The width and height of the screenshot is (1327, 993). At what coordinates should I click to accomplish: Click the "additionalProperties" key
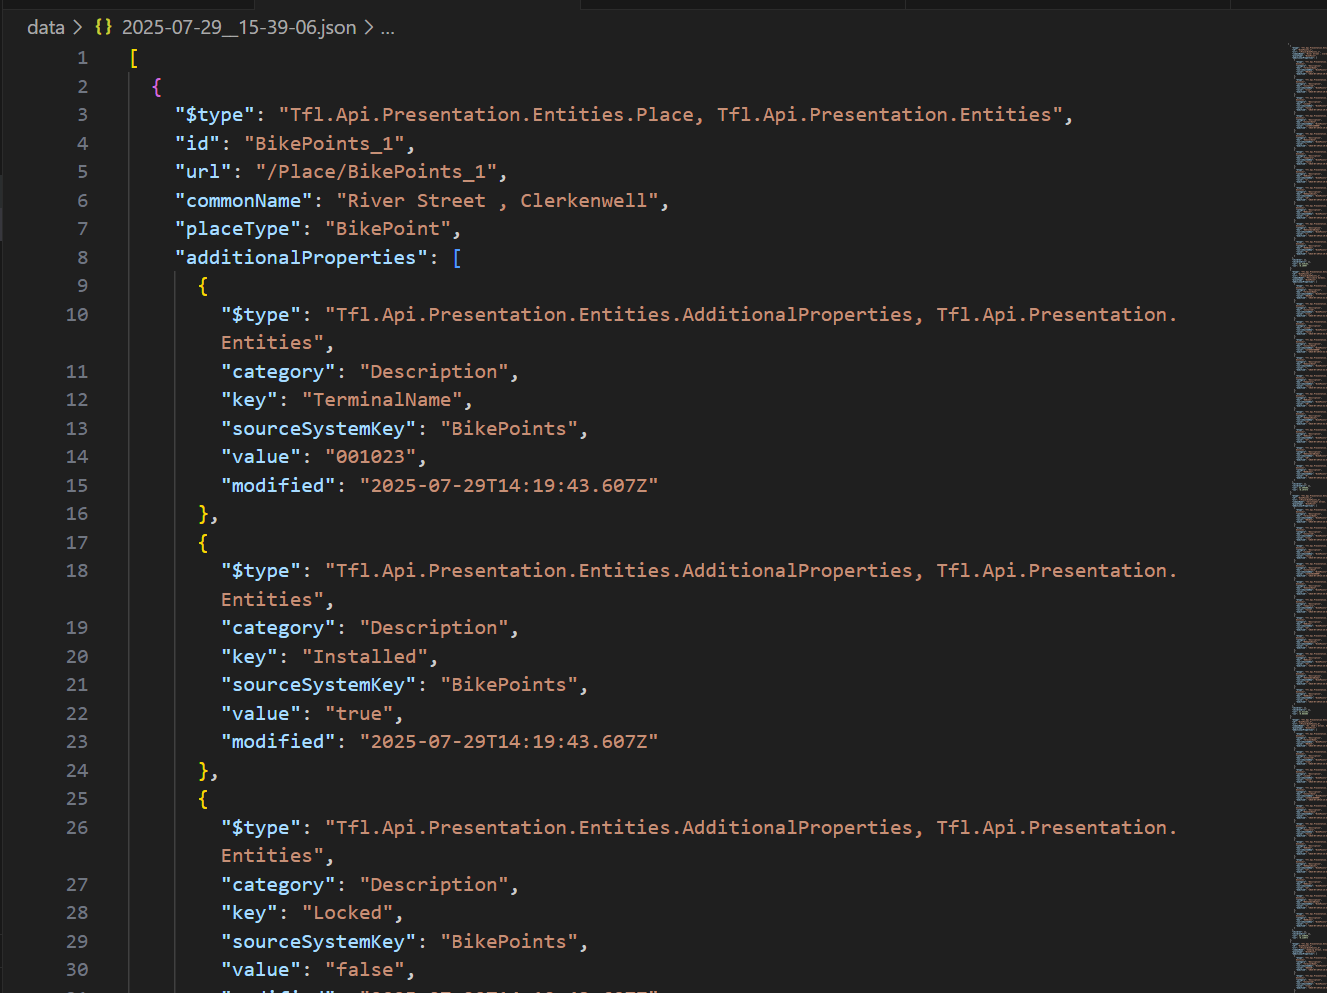click(301, 258)
